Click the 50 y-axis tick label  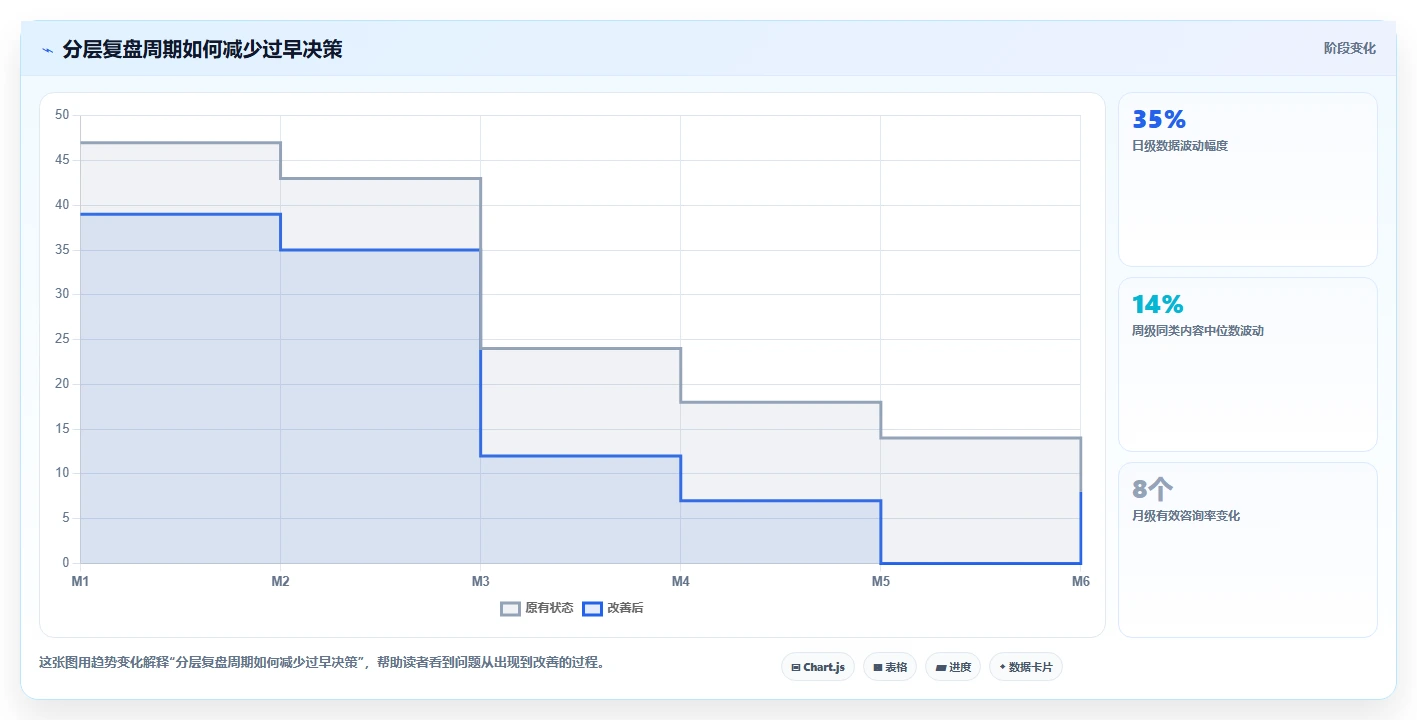tap(62, 115)
